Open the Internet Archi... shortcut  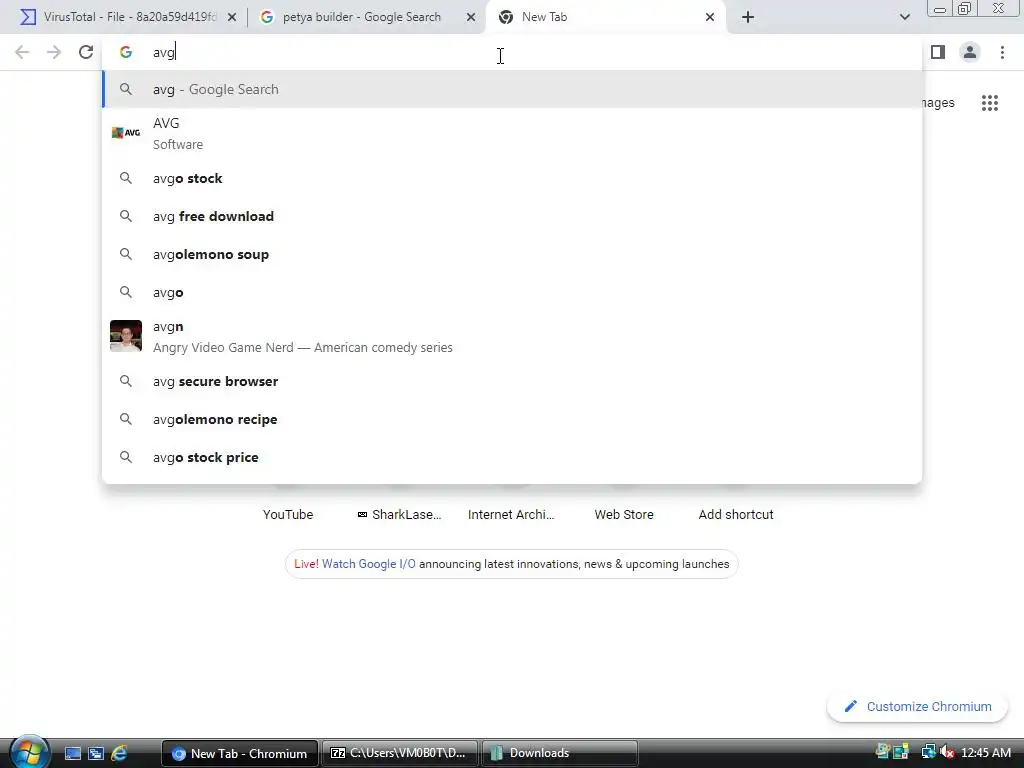tap(511, 514)
